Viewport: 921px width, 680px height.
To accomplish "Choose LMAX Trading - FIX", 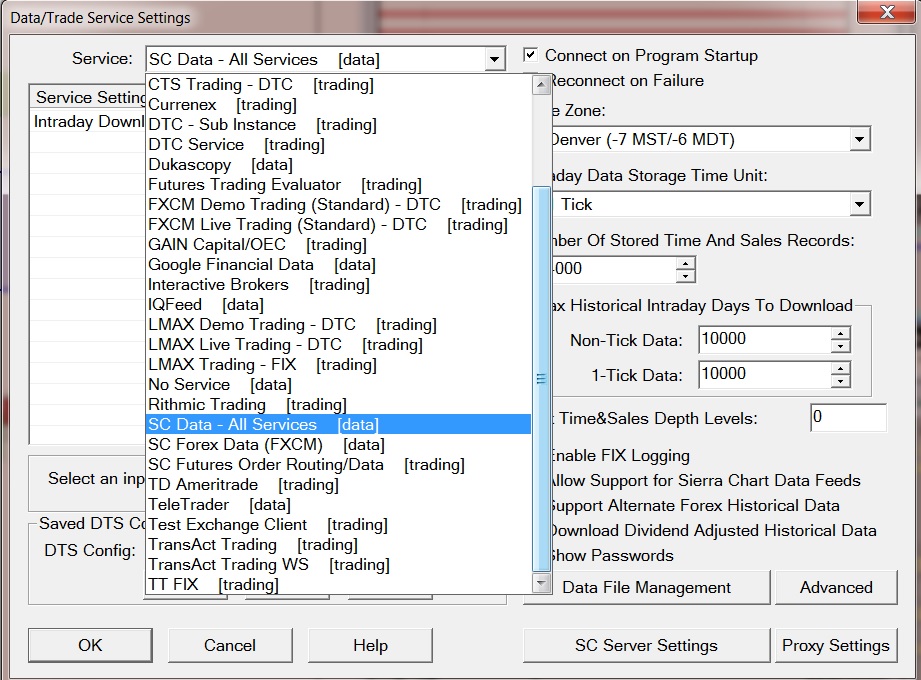I will (x=338, y=364).
